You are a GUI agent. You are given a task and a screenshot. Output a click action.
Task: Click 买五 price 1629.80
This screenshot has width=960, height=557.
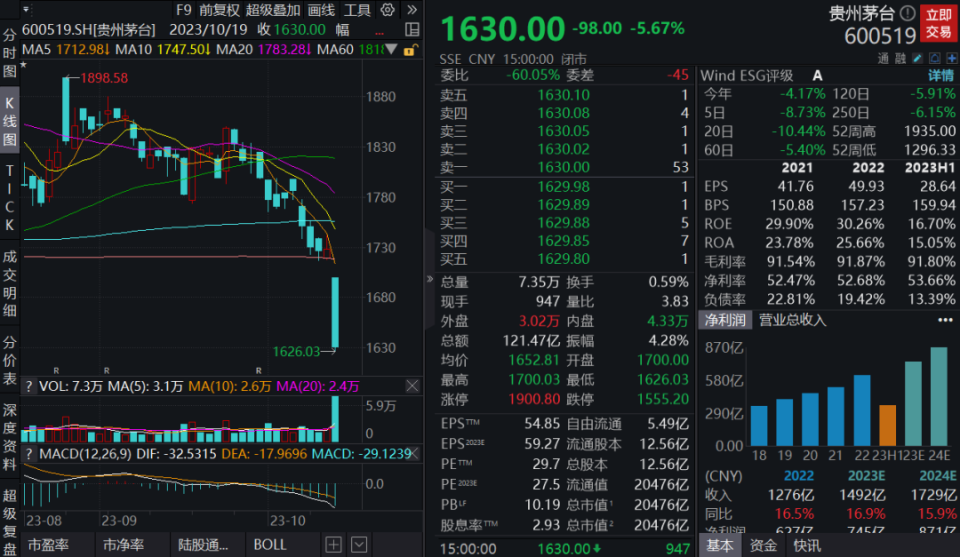click(x=563, y=259)
